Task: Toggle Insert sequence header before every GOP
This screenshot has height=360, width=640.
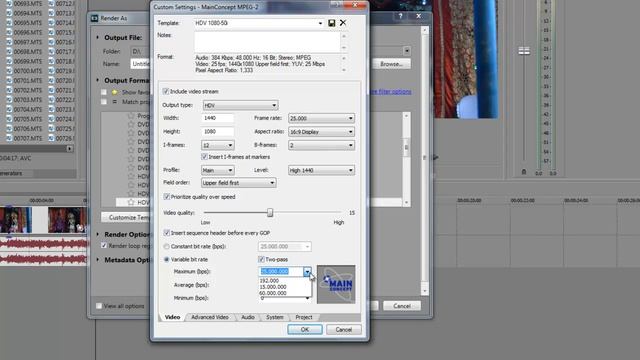Action: 167,233
